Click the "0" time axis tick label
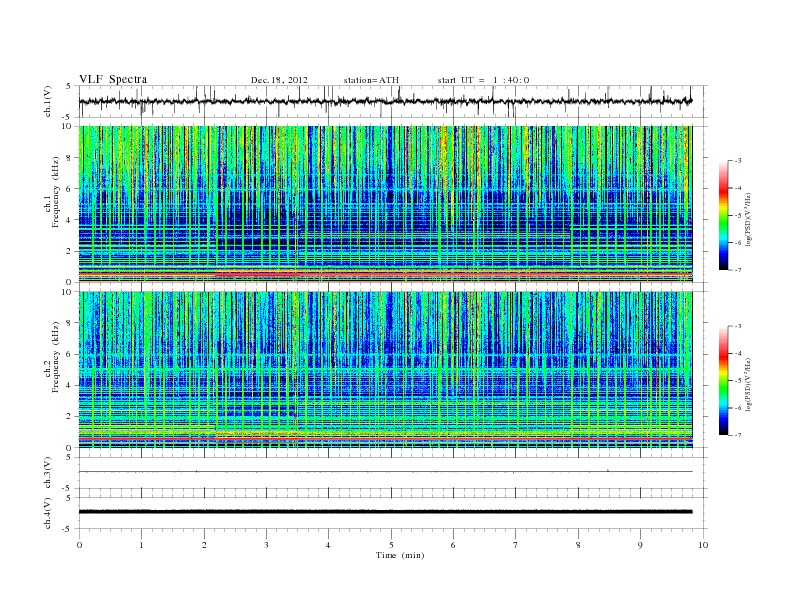The width and height of the screenshot is (792, 612). tap(79, 545)
